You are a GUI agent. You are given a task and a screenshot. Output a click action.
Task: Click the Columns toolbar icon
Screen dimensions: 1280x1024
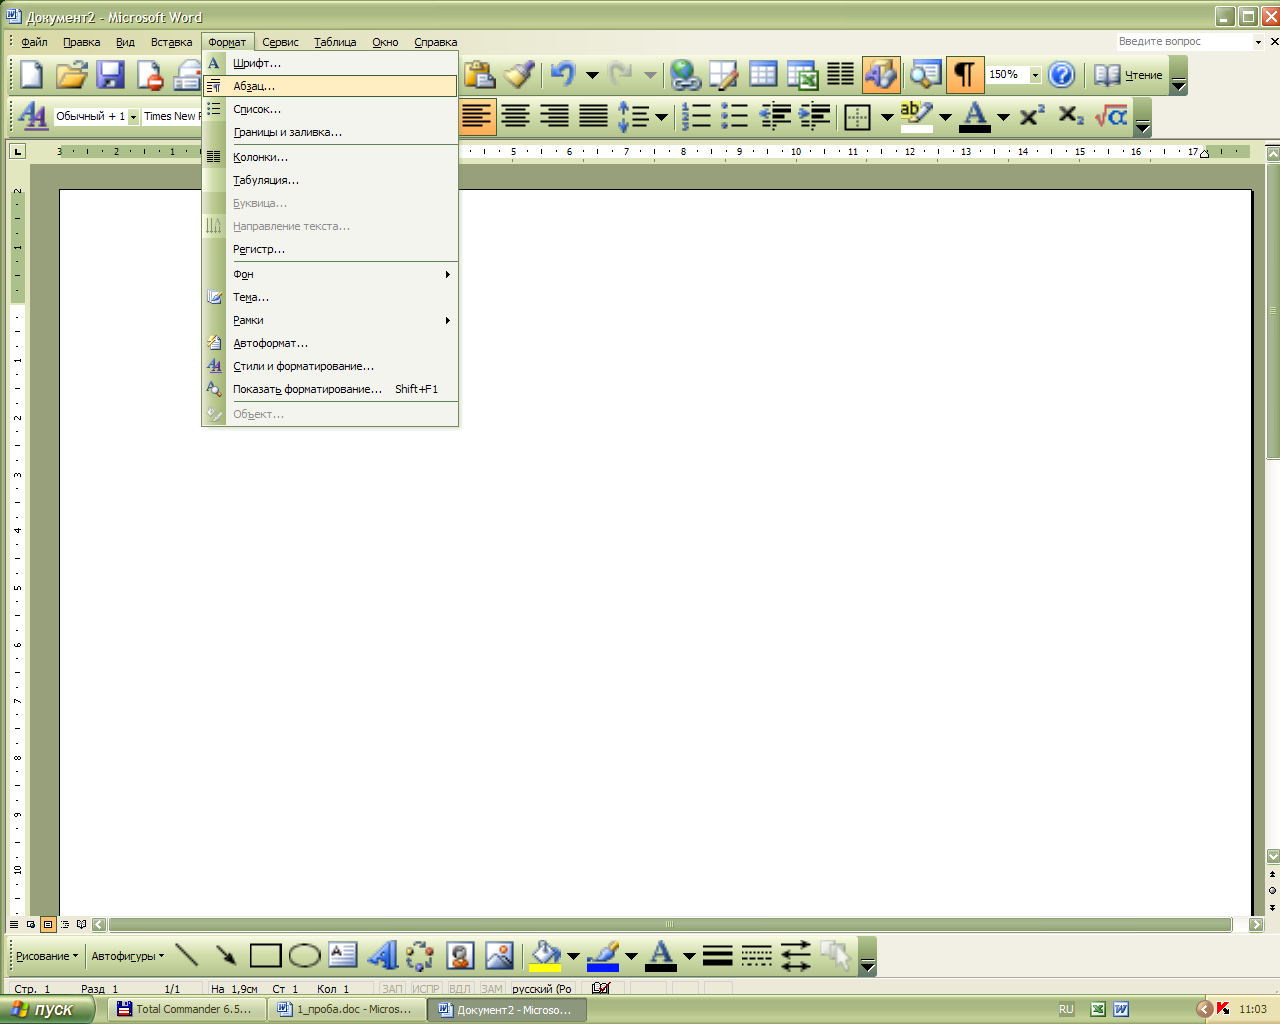click(841, 75)
